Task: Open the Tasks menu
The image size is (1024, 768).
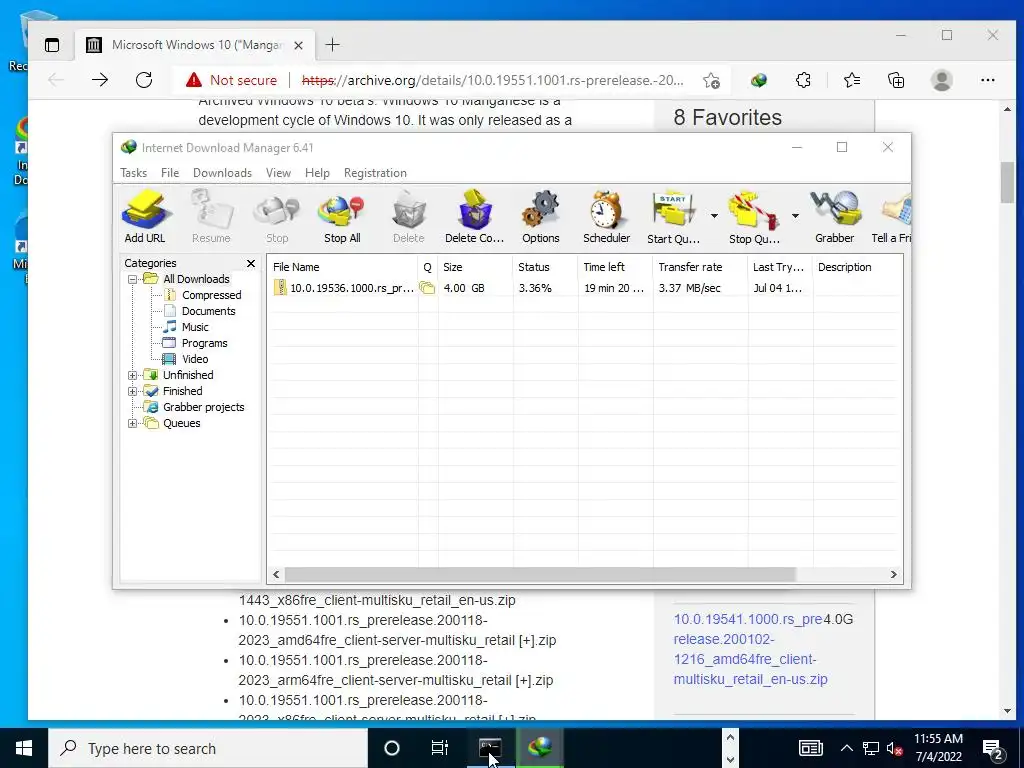Action: [x=133, y=173]
